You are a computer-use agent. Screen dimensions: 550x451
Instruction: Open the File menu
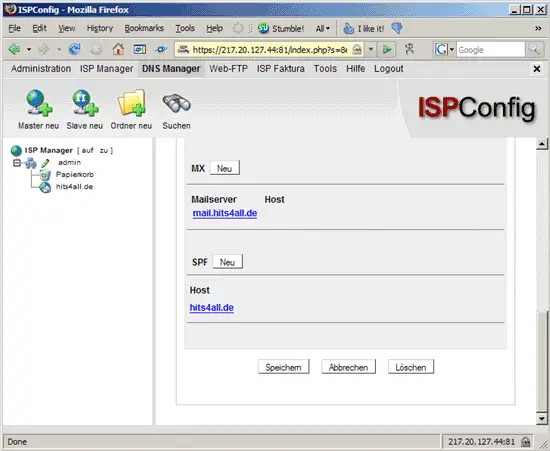pos(14,28)
